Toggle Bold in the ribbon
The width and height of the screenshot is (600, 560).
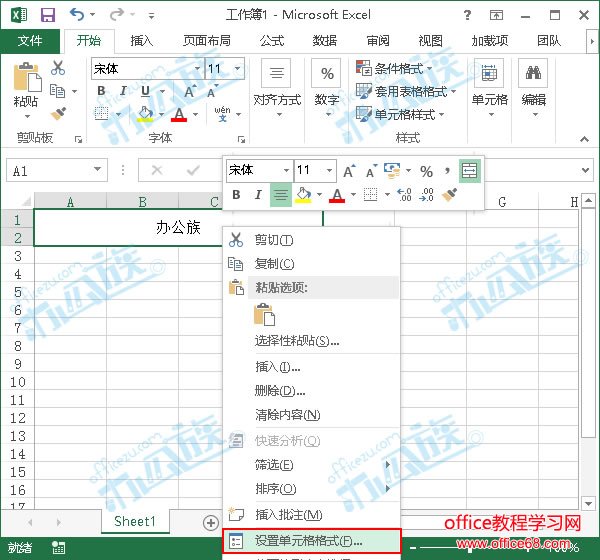point(101,91)
